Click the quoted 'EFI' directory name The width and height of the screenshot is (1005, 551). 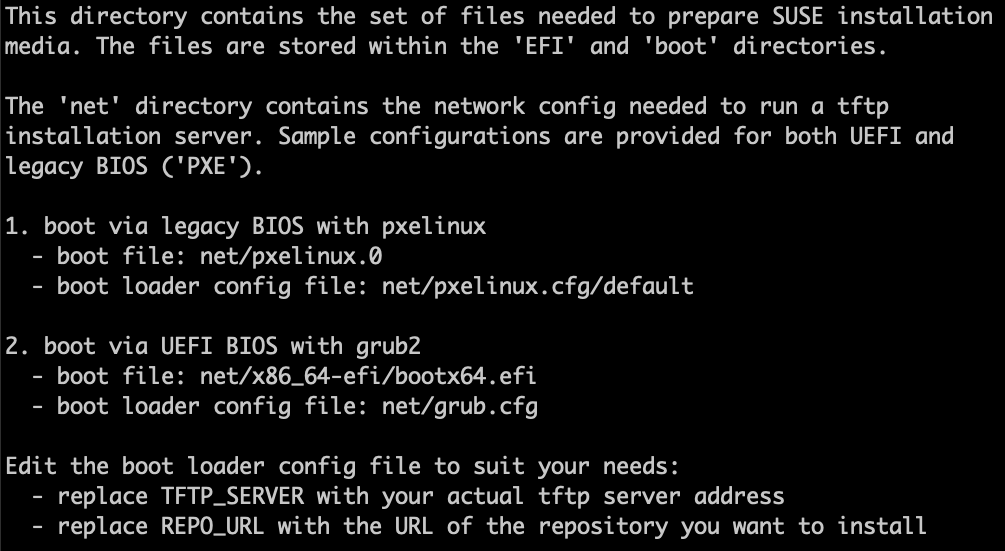(x=545, y=46)
